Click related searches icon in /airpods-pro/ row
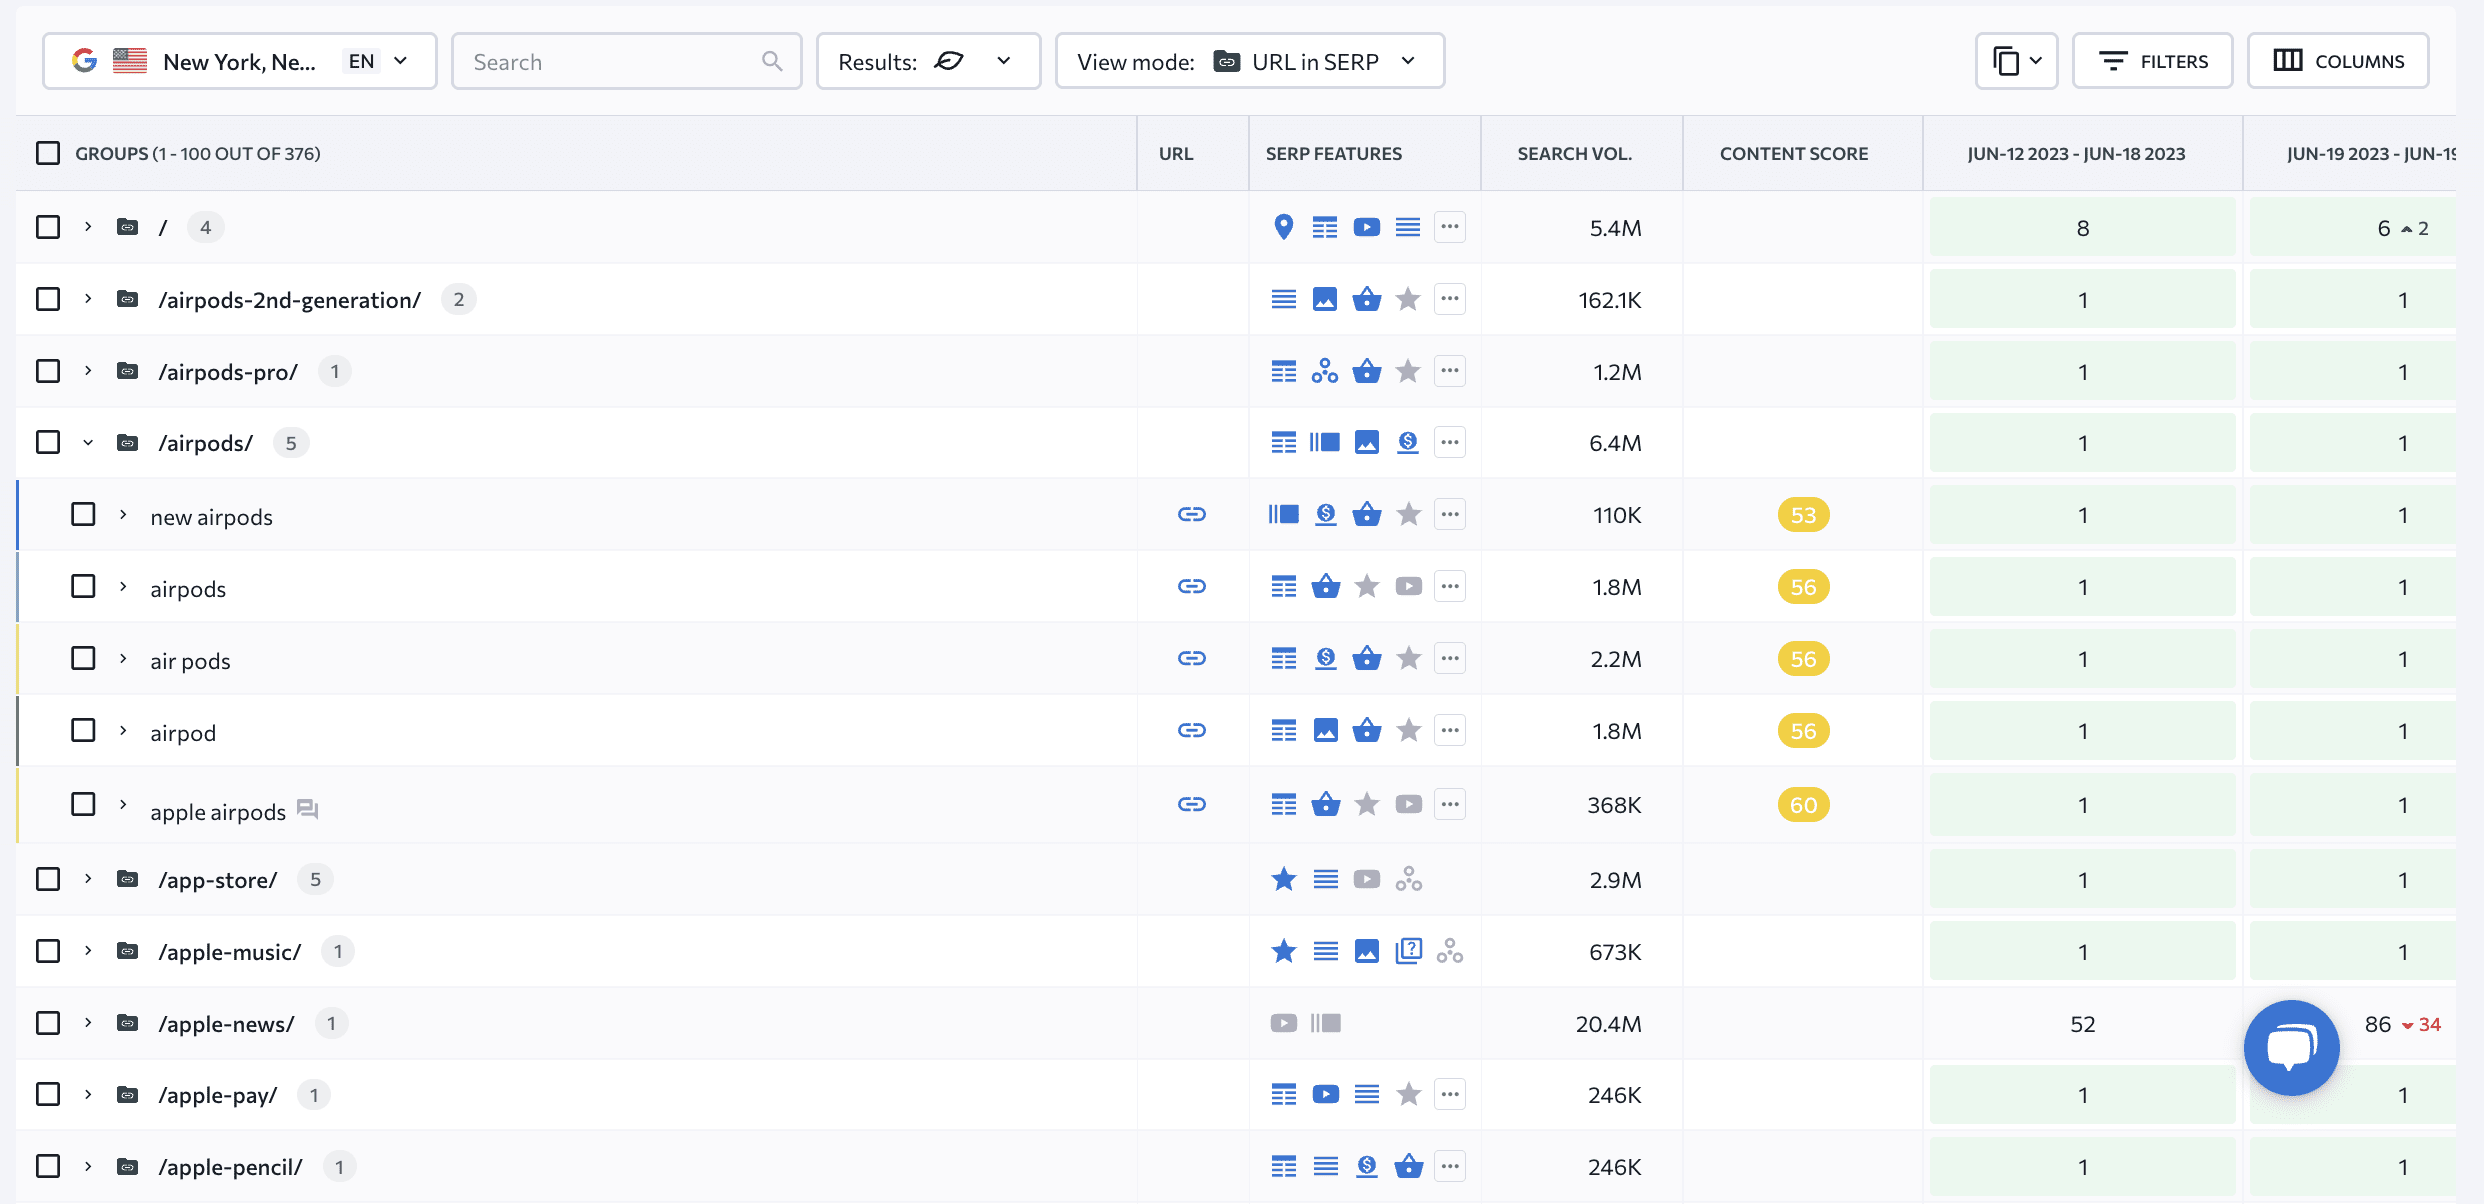Viewport: 2484px width, 1204px height. [1325, 371]
